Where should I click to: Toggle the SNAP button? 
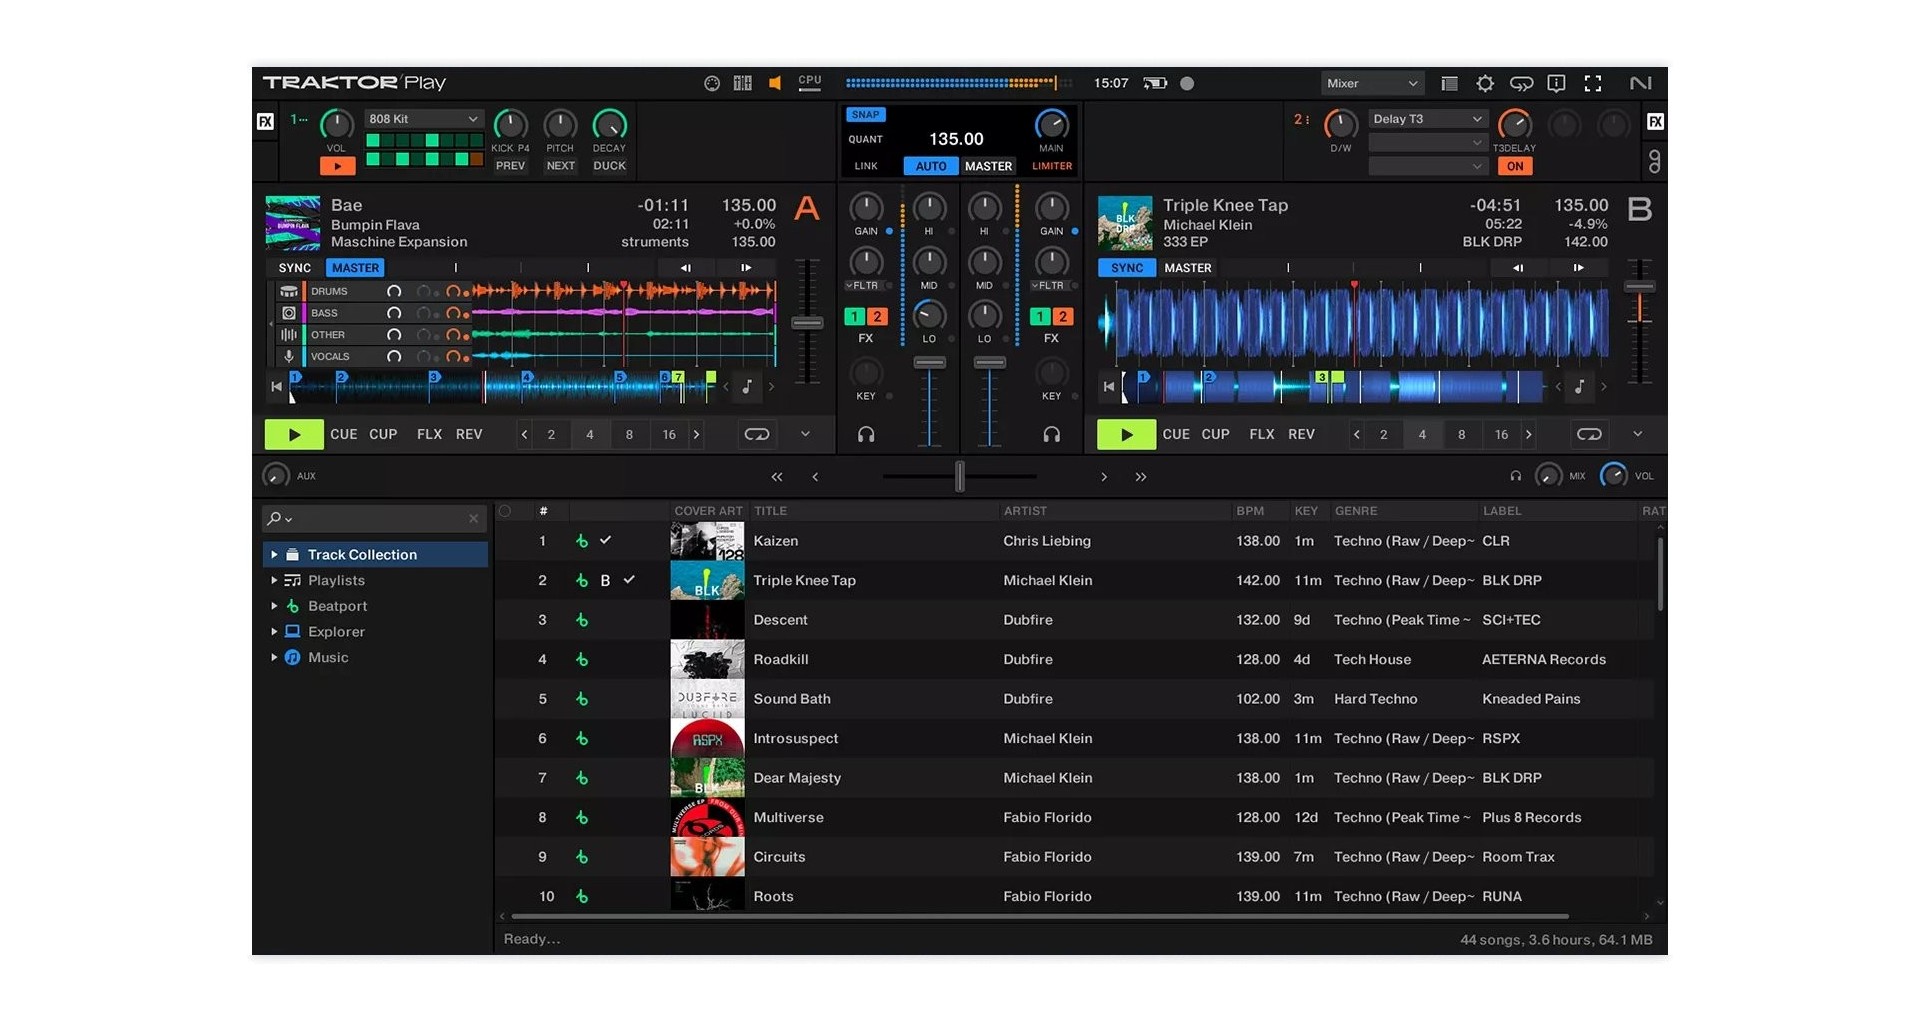point(865,114)
